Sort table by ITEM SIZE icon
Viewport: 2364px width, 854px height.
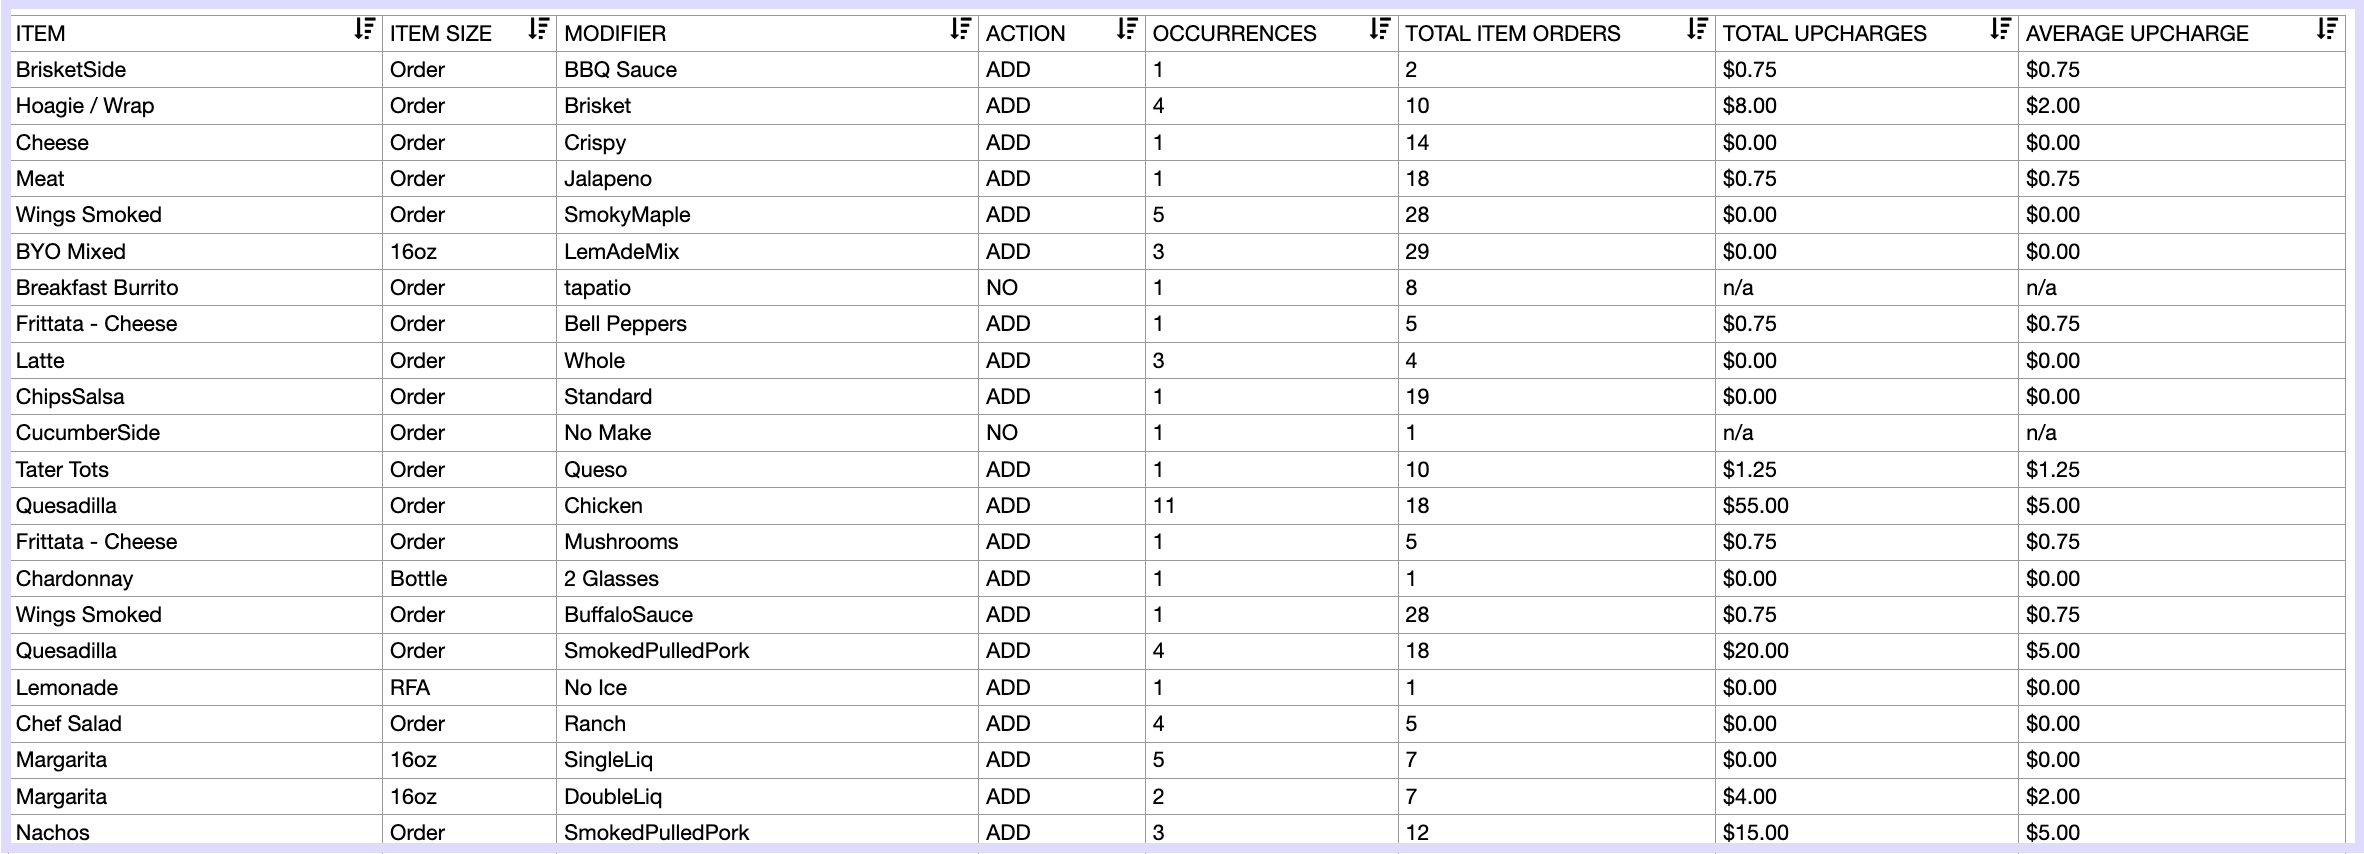pyautogui.click(x=539, y=30)
